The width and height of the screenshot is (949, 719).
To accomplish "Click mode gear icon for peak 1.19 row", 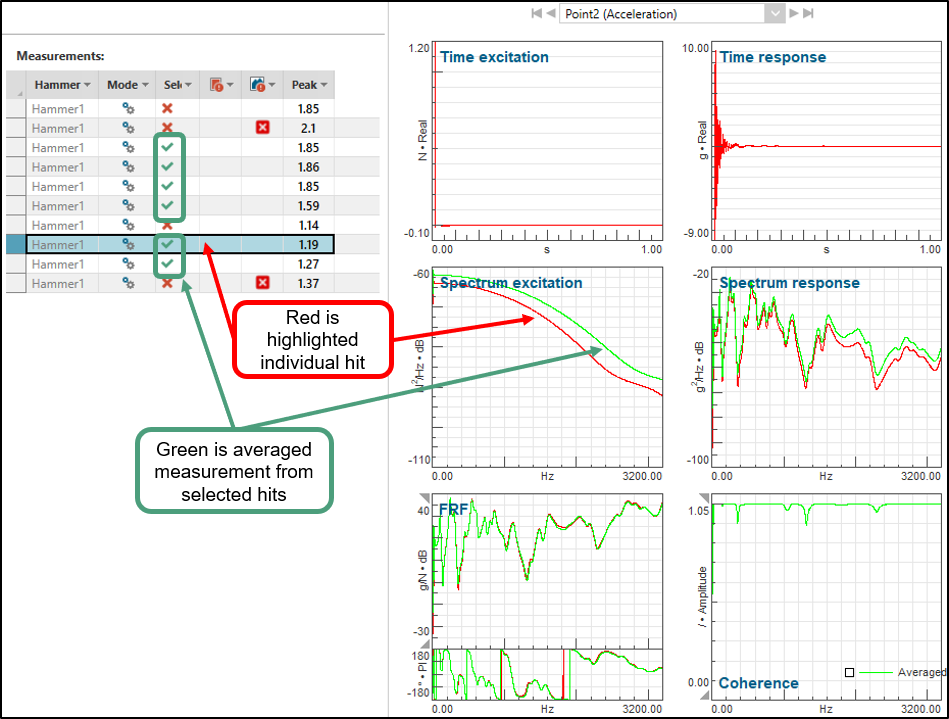I will [128, 245].
